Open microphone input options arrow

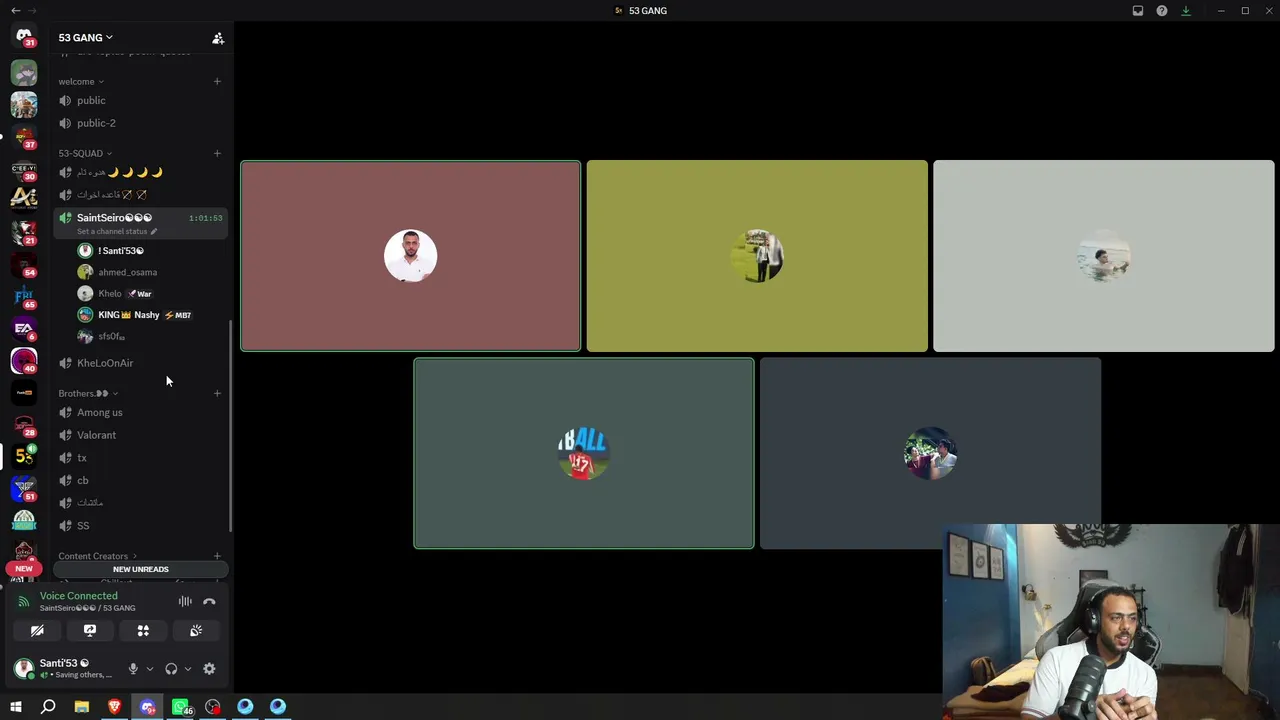coord(149,669)
